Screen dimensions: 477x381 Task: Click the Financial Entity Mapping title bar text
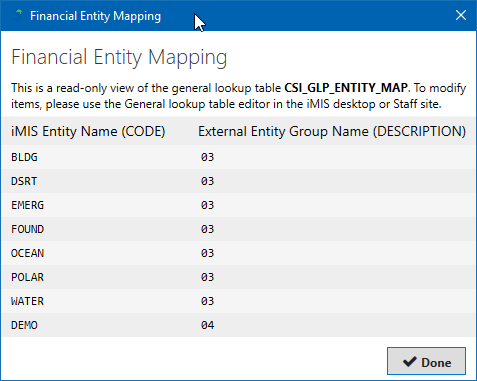point(95,16)
